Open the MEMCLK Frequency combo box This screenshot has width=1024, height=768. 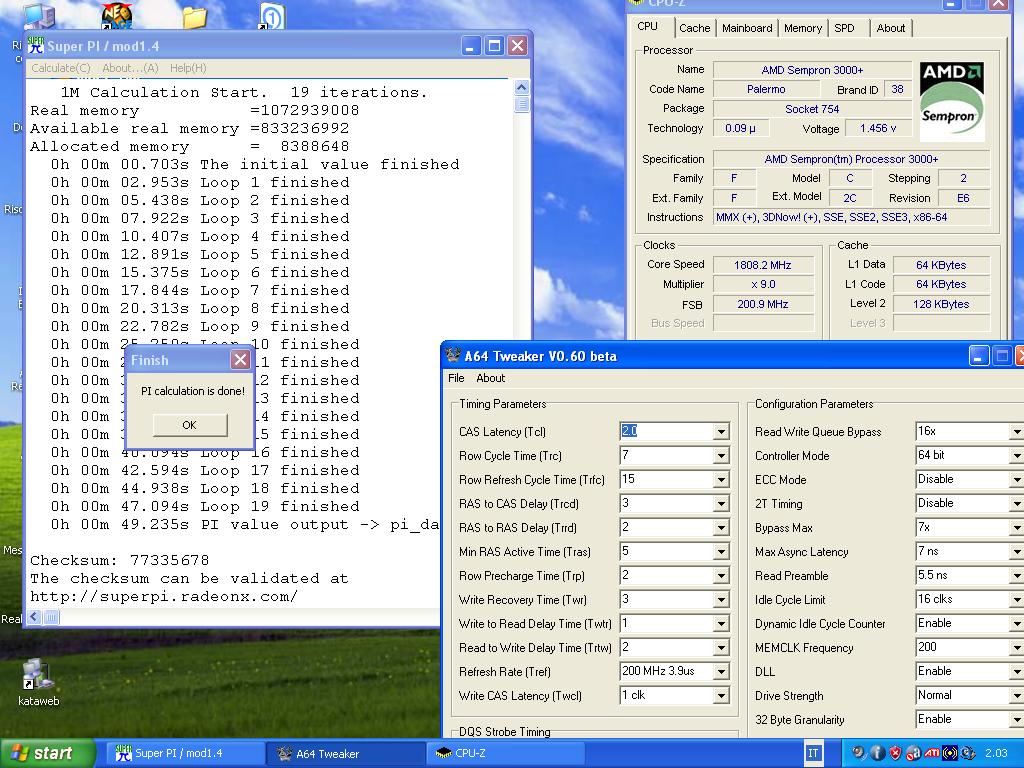[x=969, y=647]
